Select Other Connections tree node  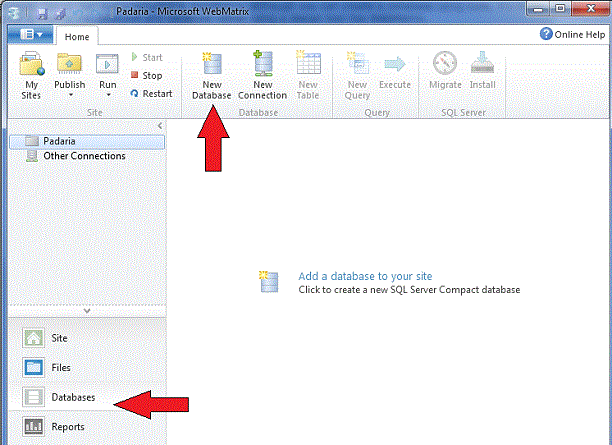click(84, 156)
